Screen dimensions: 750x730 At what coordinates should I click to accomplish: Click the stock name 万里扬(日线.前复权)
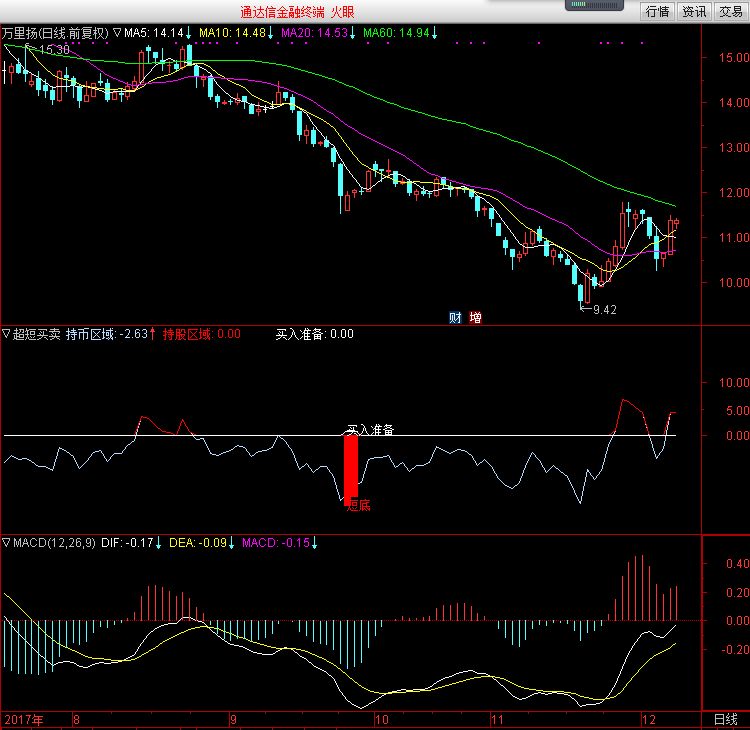tap(55, 33)
